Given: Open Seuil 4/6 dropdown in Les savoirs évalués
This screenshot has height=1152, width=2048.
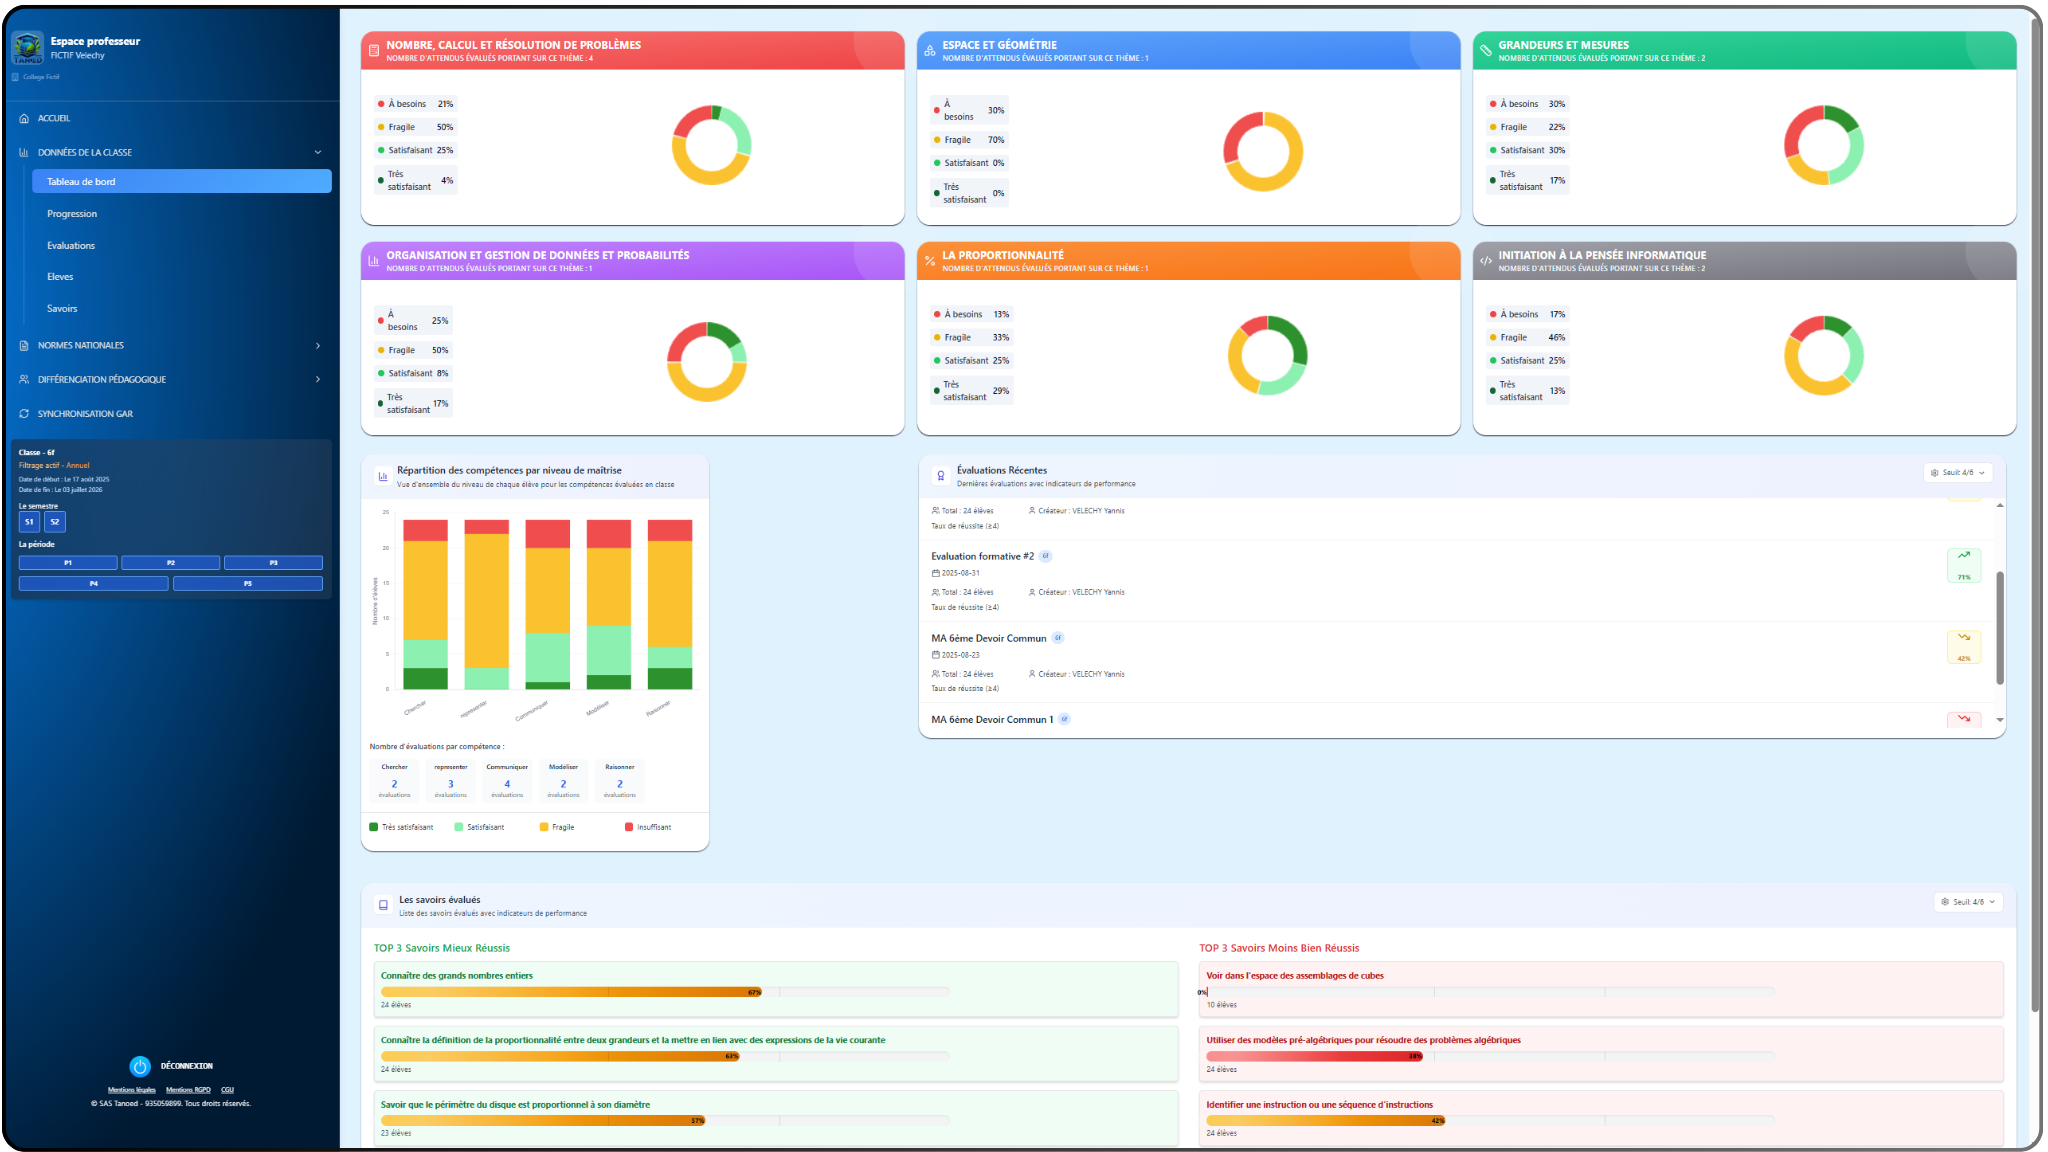Looking at the screenshot, I should point(1968,902).
